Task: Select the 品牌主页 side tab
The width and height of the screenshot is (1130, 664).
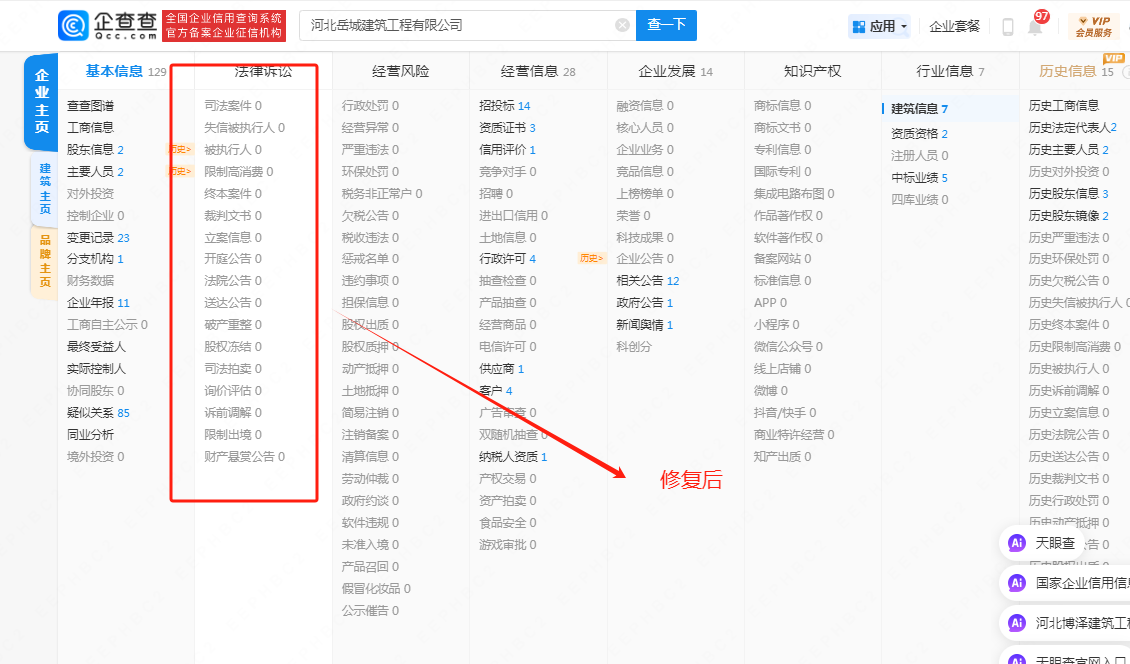Action: tap(44, 261)
